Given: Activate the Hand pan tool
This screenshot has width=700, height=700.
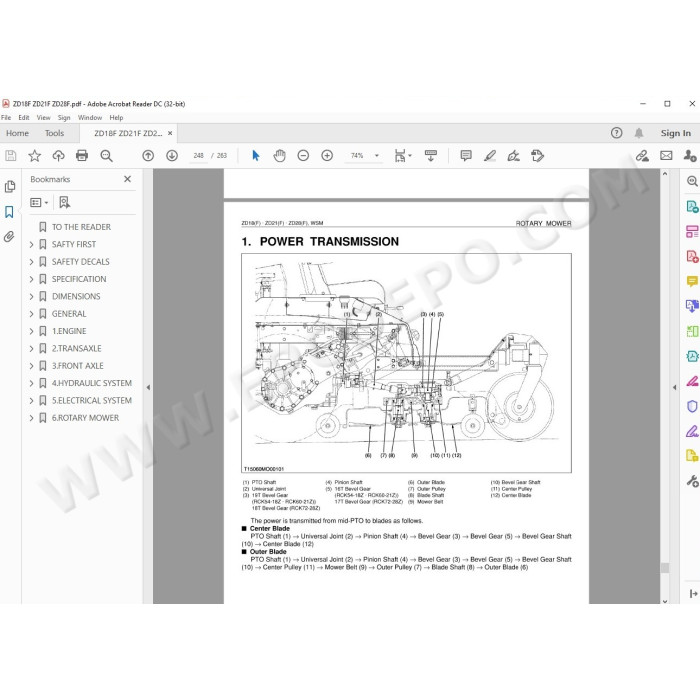Looking at the screenshot, I should [x=279, y=155].
